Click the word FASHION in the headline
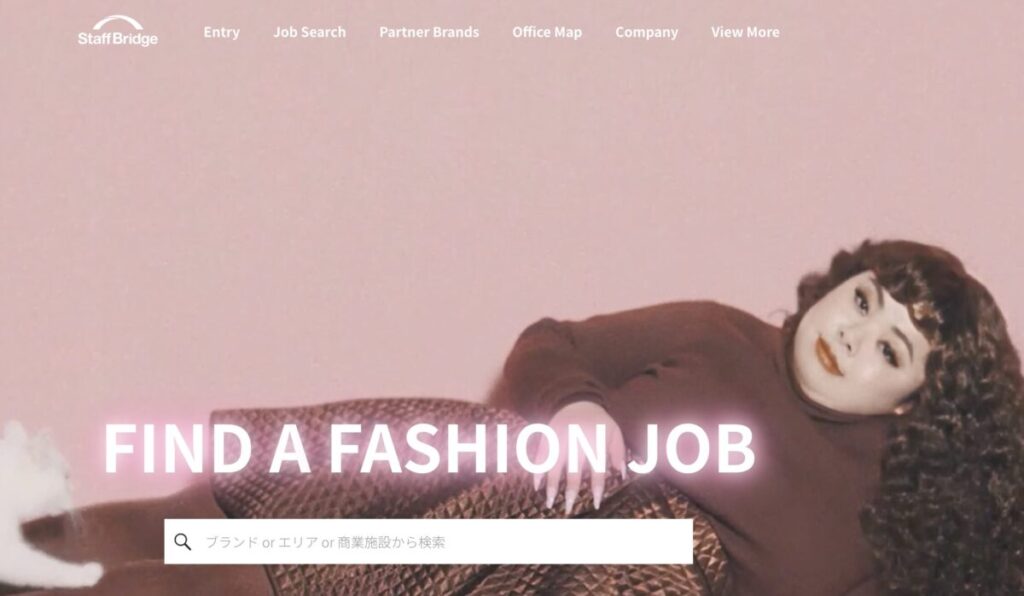 pyautogui.click(x=468, y=448)
